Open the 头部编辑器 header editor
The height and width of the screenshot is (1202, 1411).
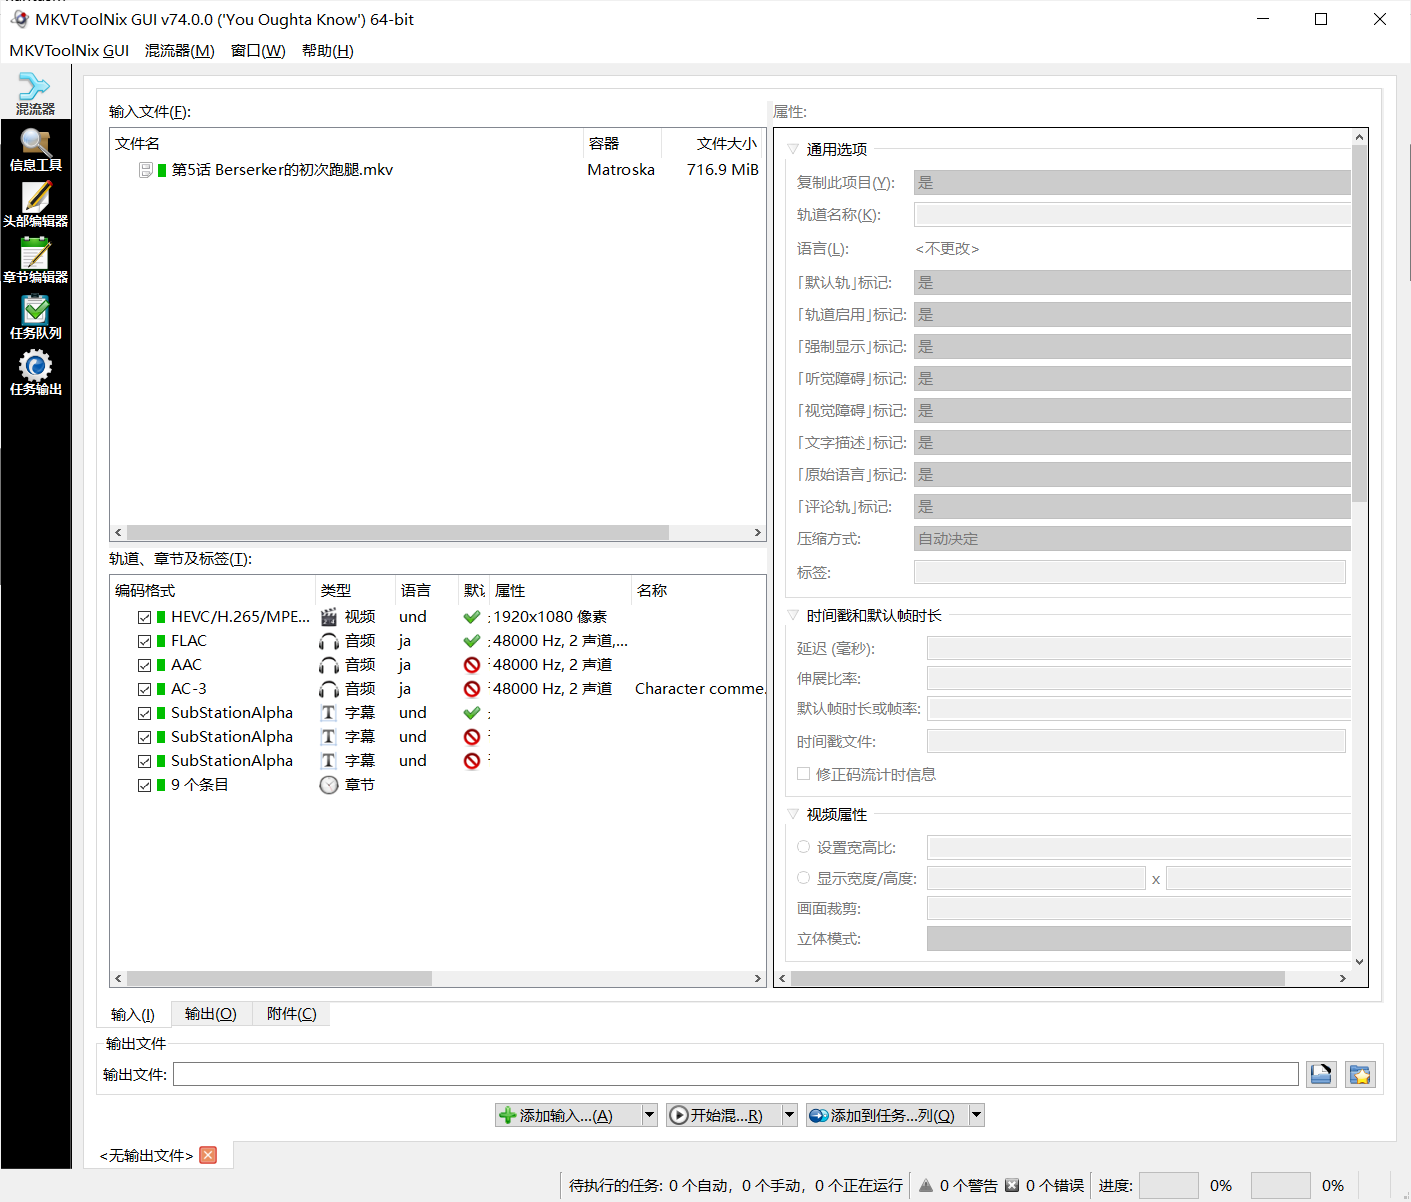pyautogui.click(x=35, y=205)
